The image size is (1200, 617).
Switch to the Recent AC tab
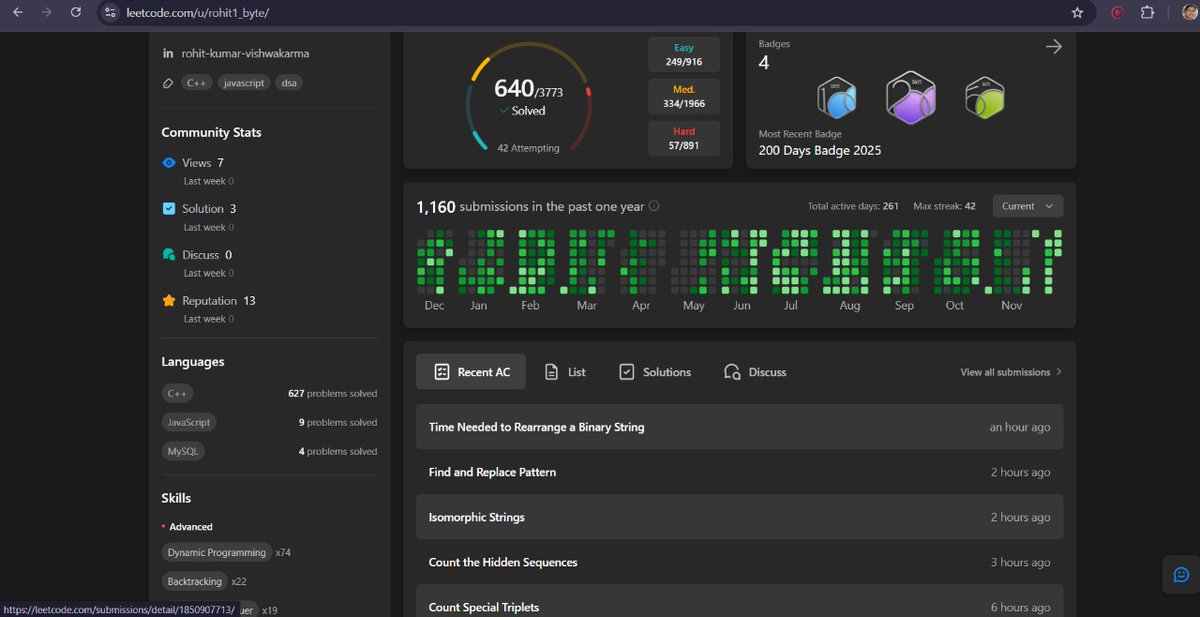(x=471, y=372)
